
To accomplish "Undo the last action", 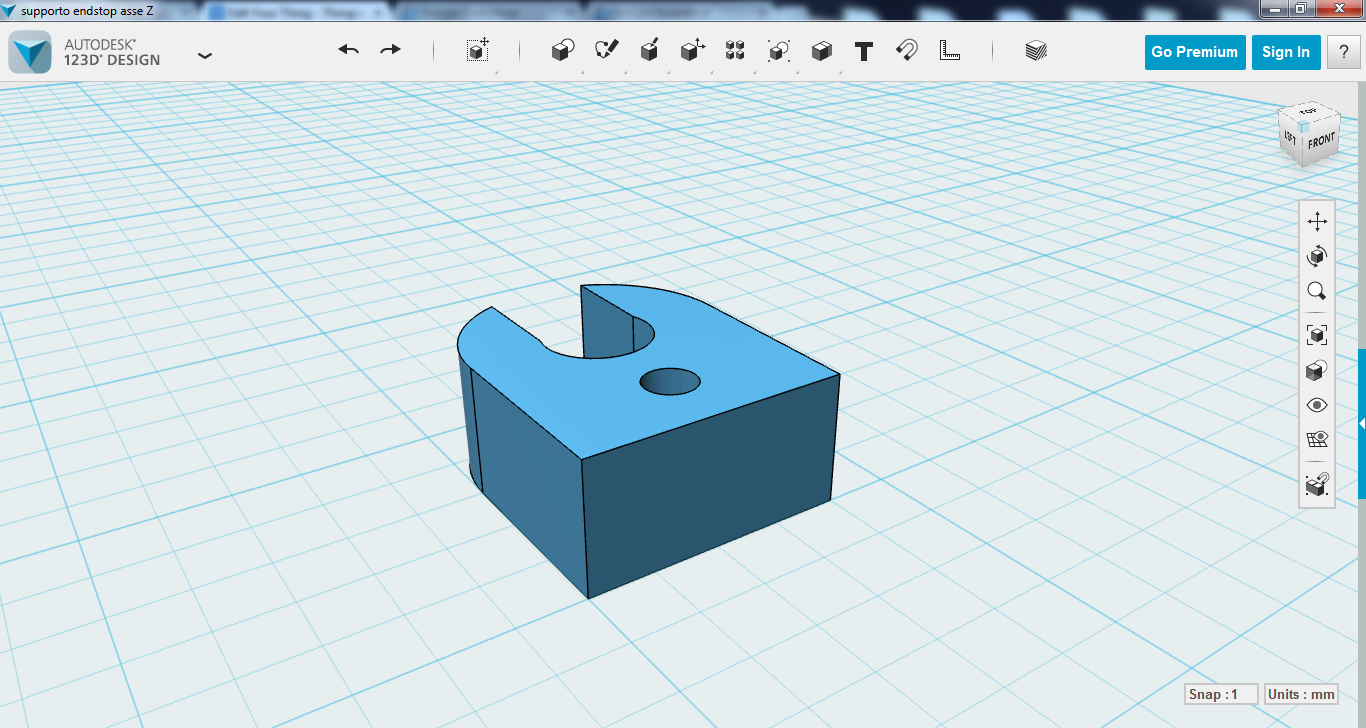I will click(348, 50).
